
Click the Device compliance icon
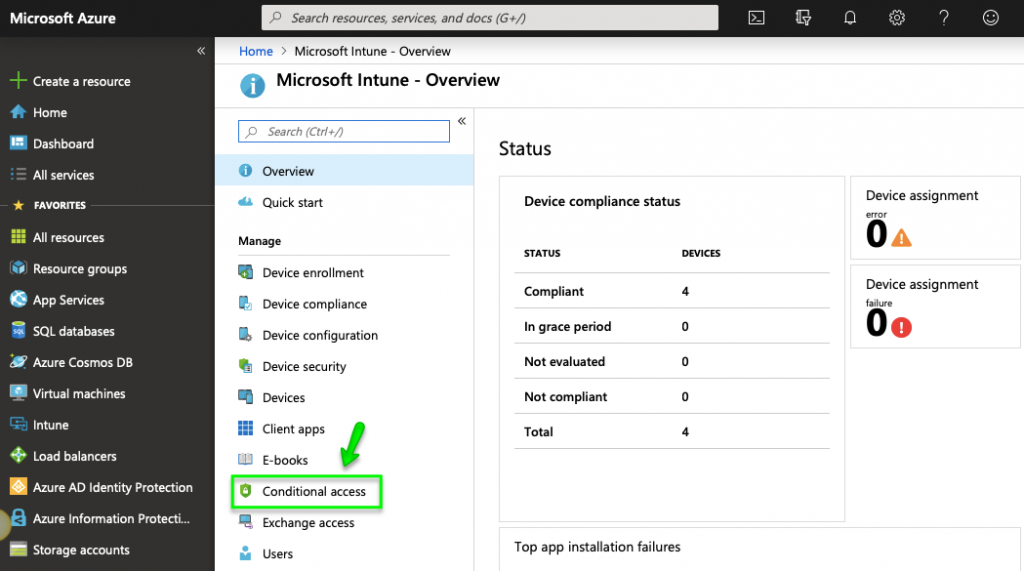click(246, 303)
